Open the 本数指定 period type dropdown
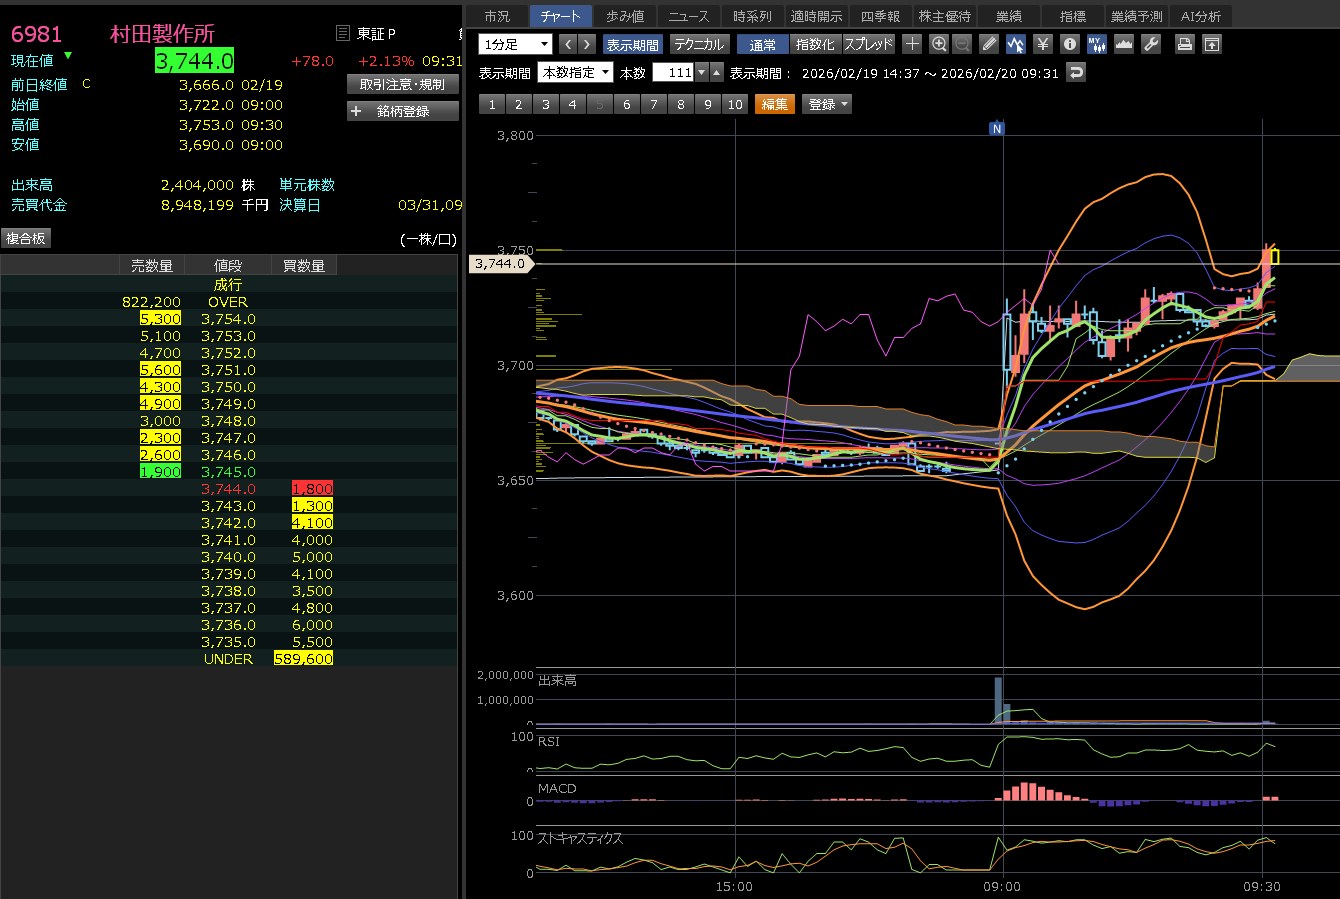 (x=575, y=73)
